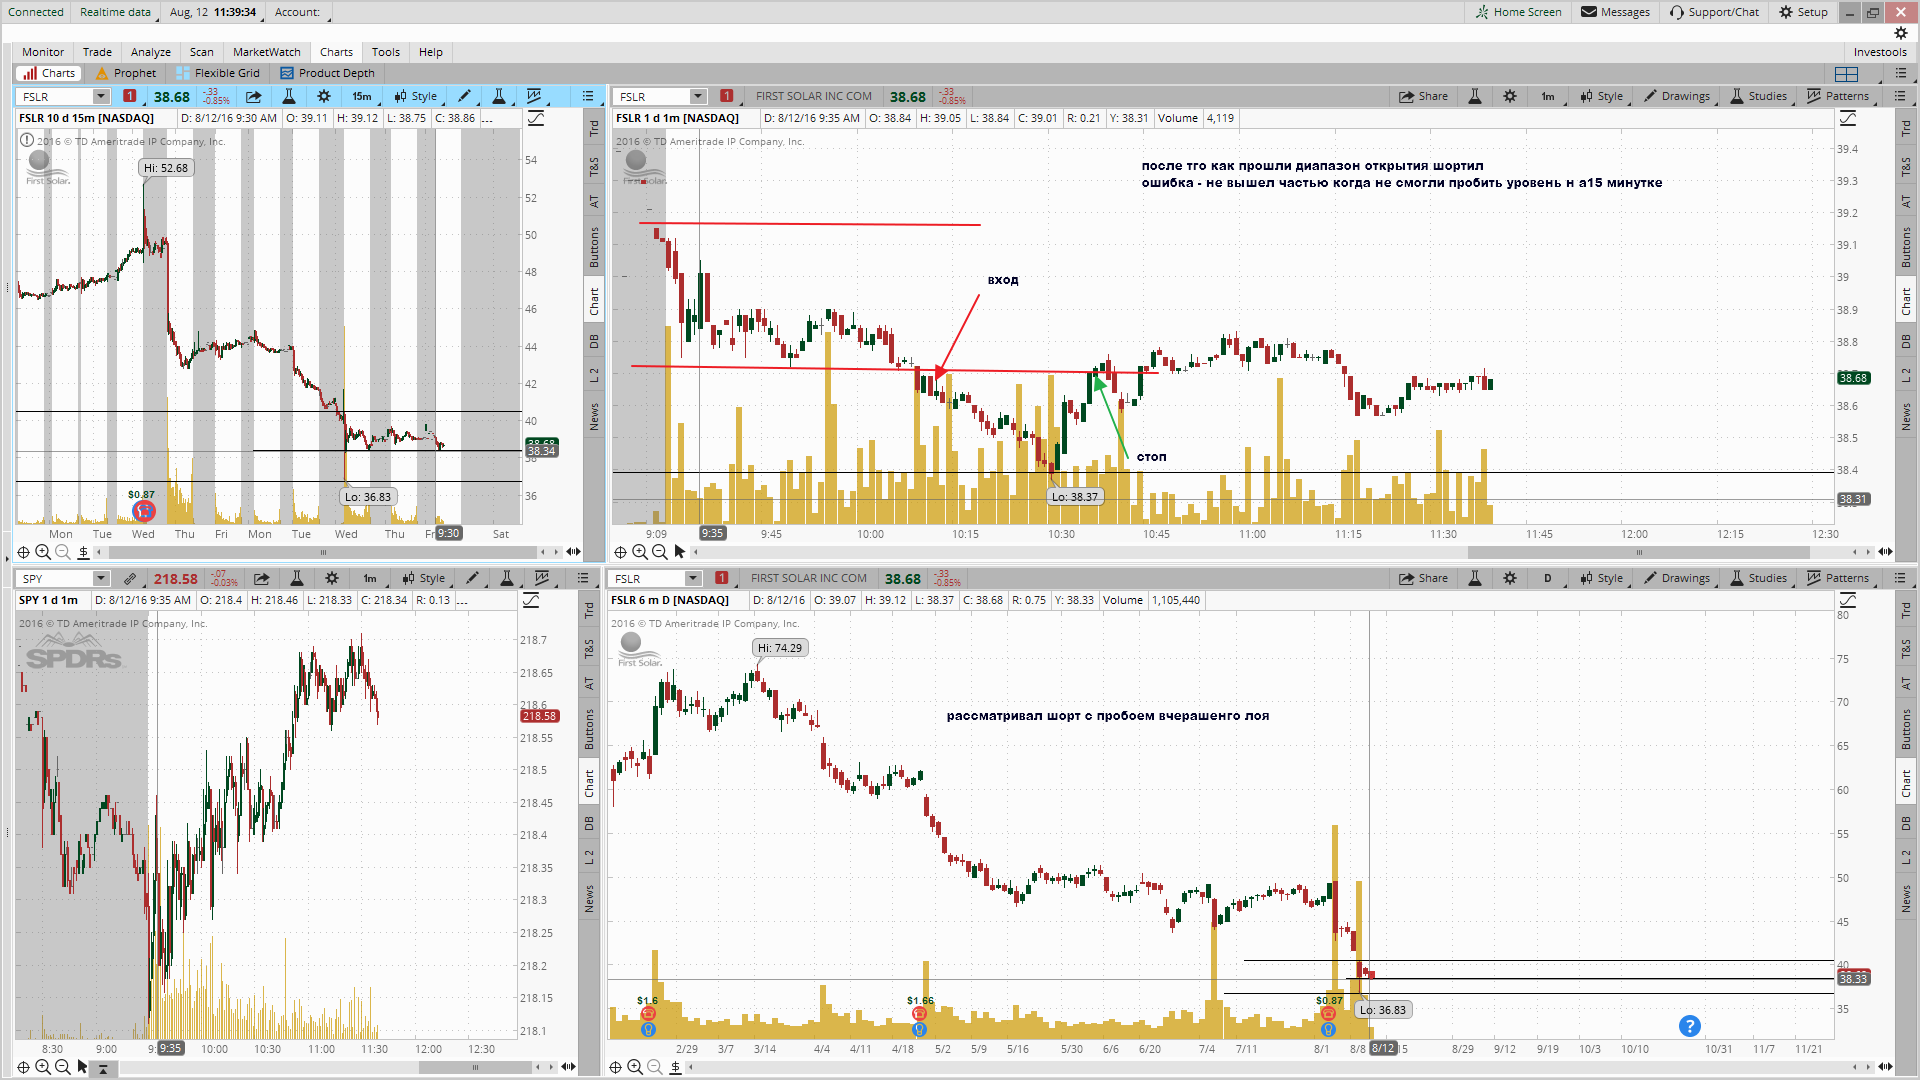Click patterns icon on SPY chart toolbar
The image size is (1920, 1080).
pos(543,579)
